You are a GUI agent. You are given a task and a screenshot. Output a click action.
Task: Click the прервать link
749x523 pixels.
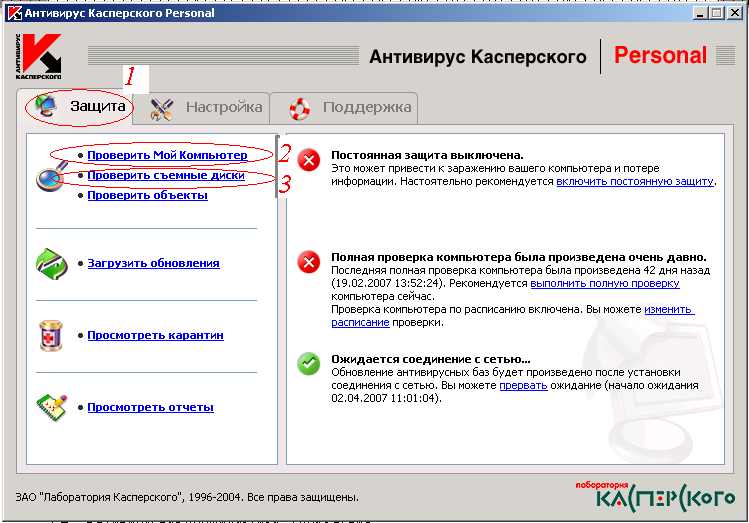[x=523, y=385]
